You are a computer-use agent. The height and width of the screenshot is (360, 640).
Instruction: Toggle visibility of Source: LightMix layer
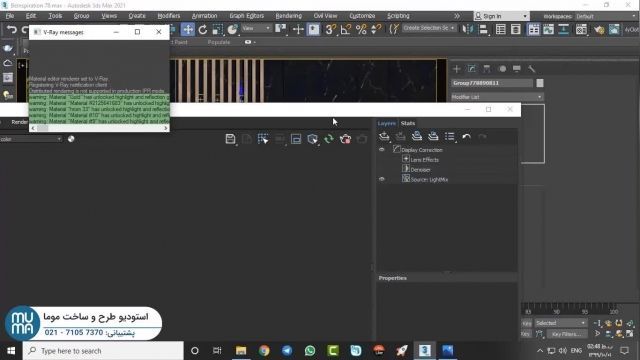tap(382, 179)
